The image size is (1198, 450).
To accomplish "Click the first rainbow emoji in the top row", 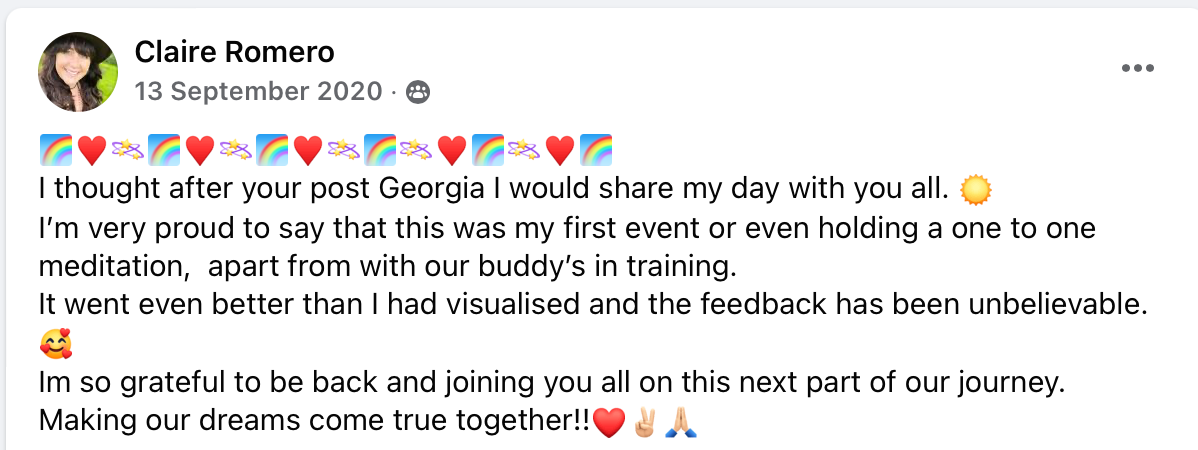I will tap(55, 151).
